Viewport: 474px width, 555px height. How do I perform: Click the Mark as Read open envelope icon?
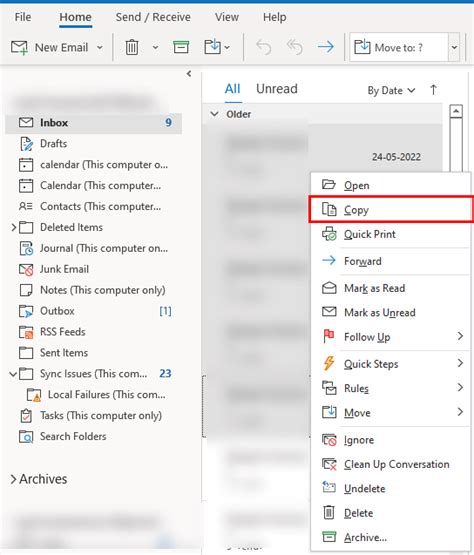click(x=329, y=288)
